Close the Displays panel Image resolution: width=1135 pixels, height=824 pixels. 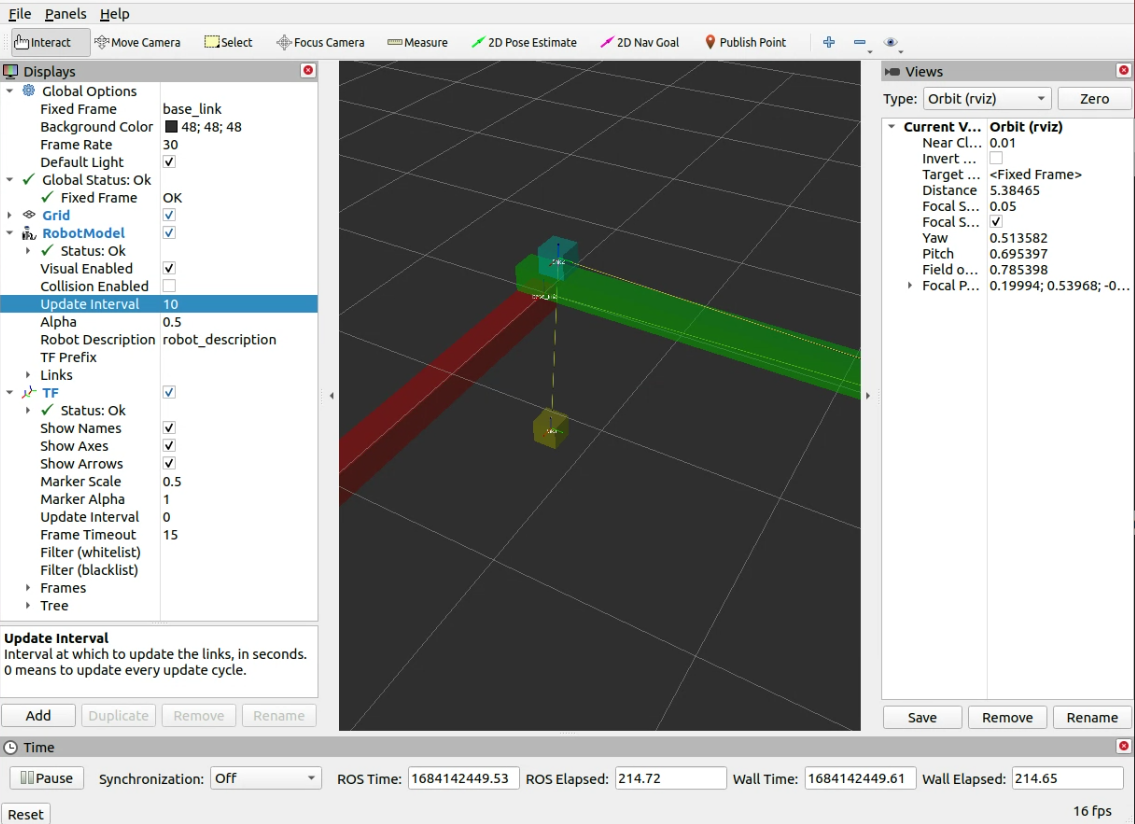coord(308,70)
